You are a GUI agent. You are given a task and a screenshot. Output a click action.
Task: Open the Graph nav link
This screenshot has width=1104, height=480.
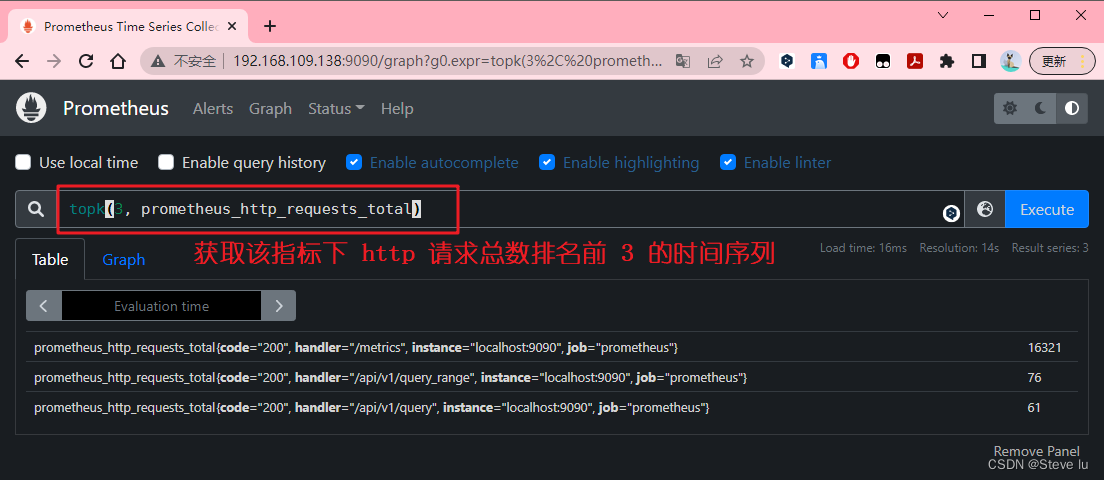270,108
